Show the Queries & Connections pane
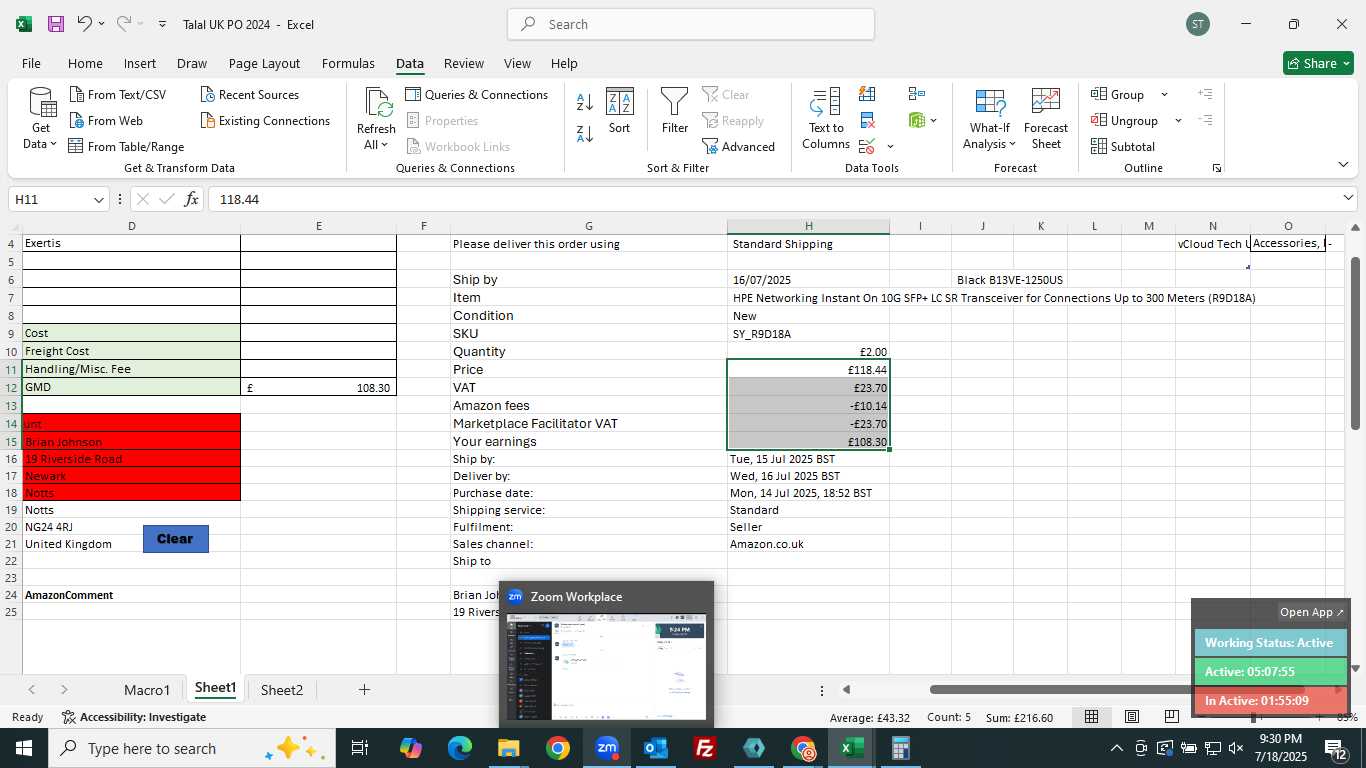 pos(477,94)
